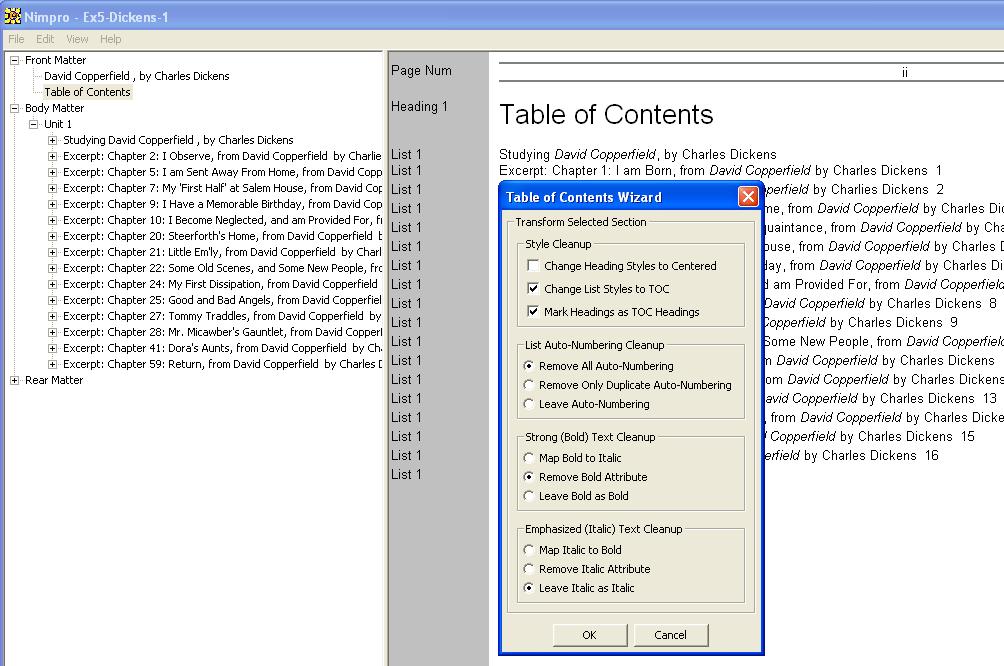The height and width of the screenshot is (666, 1004).
Task: Expand the Excerpt: Chapter 7 node
Action: [x=53, y=188]
